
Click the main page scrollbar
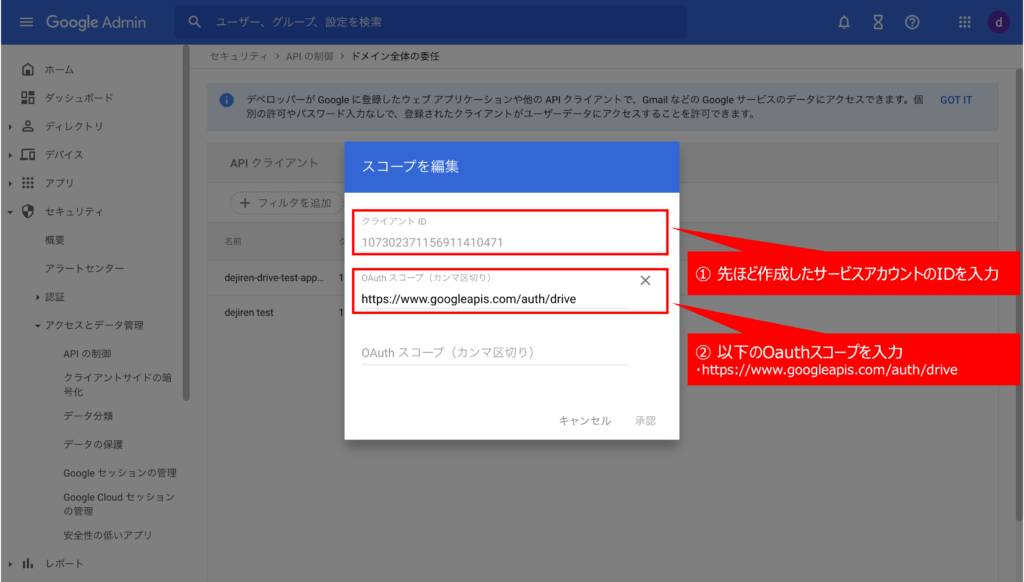click(1019, 294)
